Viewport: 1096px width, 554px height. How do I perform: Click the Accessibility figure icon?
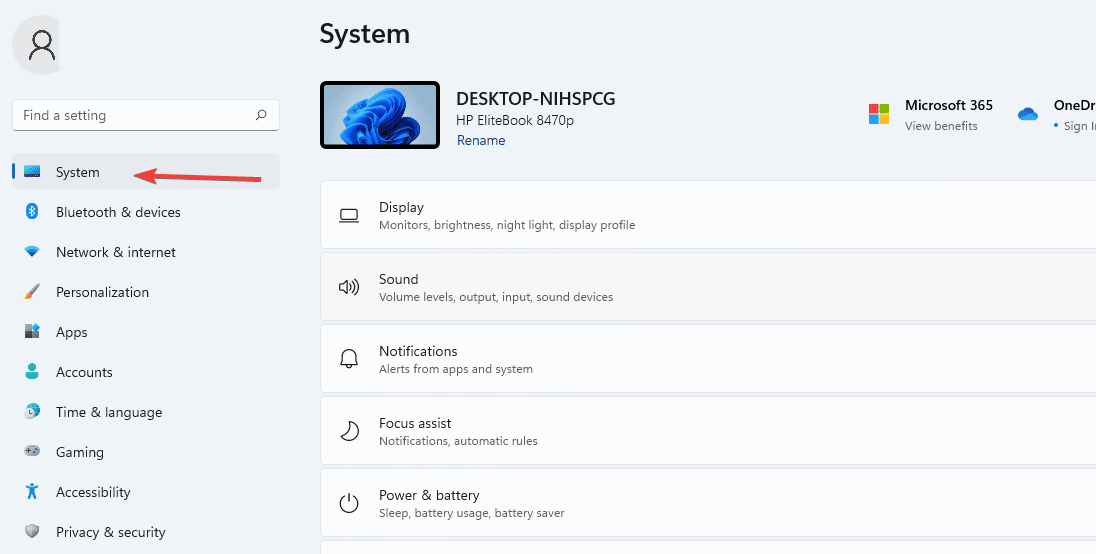32,491
